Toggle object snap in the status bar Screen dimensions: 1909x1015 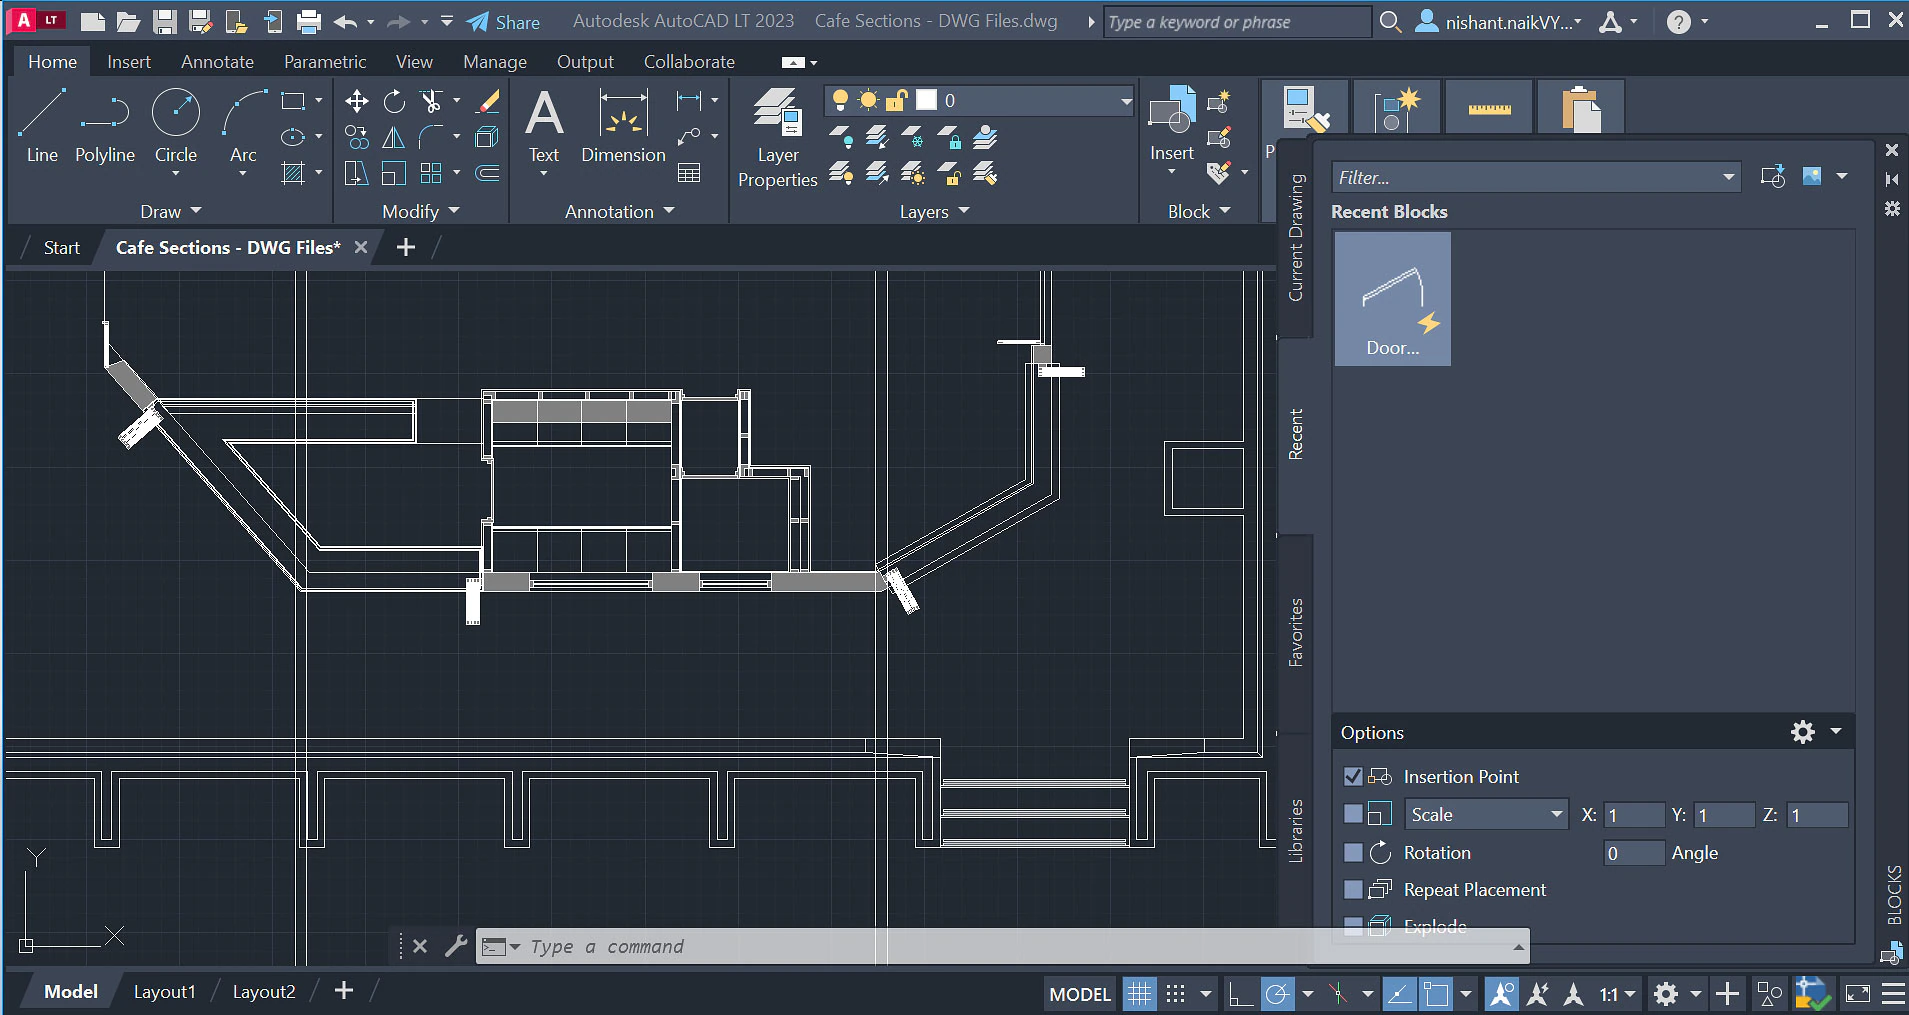(x=1277, y=993)
